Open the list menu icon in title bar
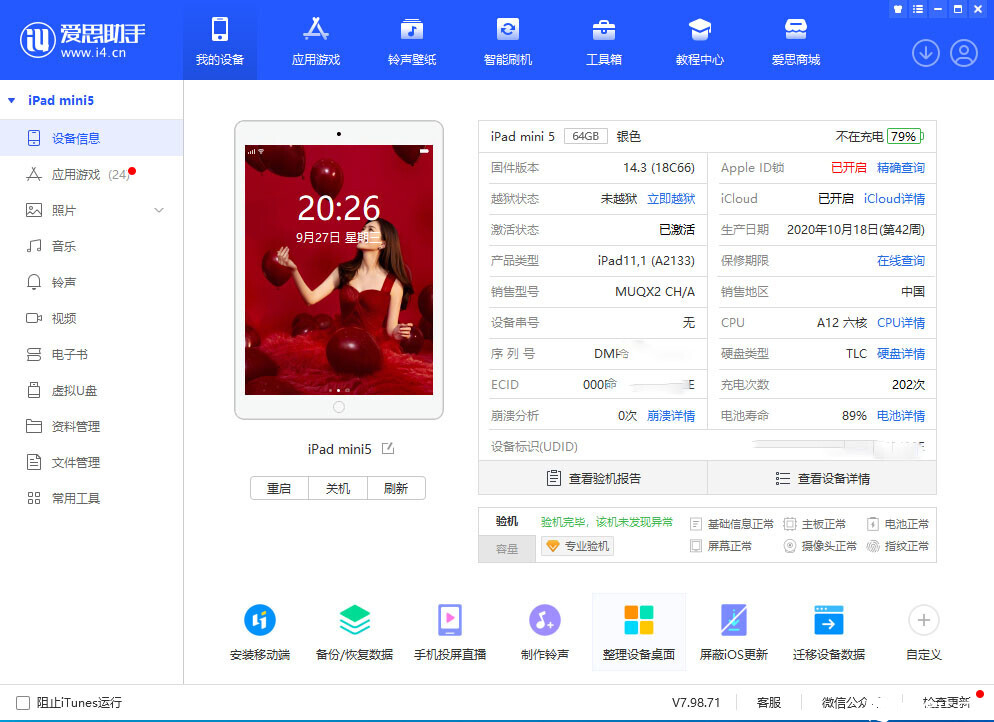The width and height of the screenshot is (994, 722). 917,9
